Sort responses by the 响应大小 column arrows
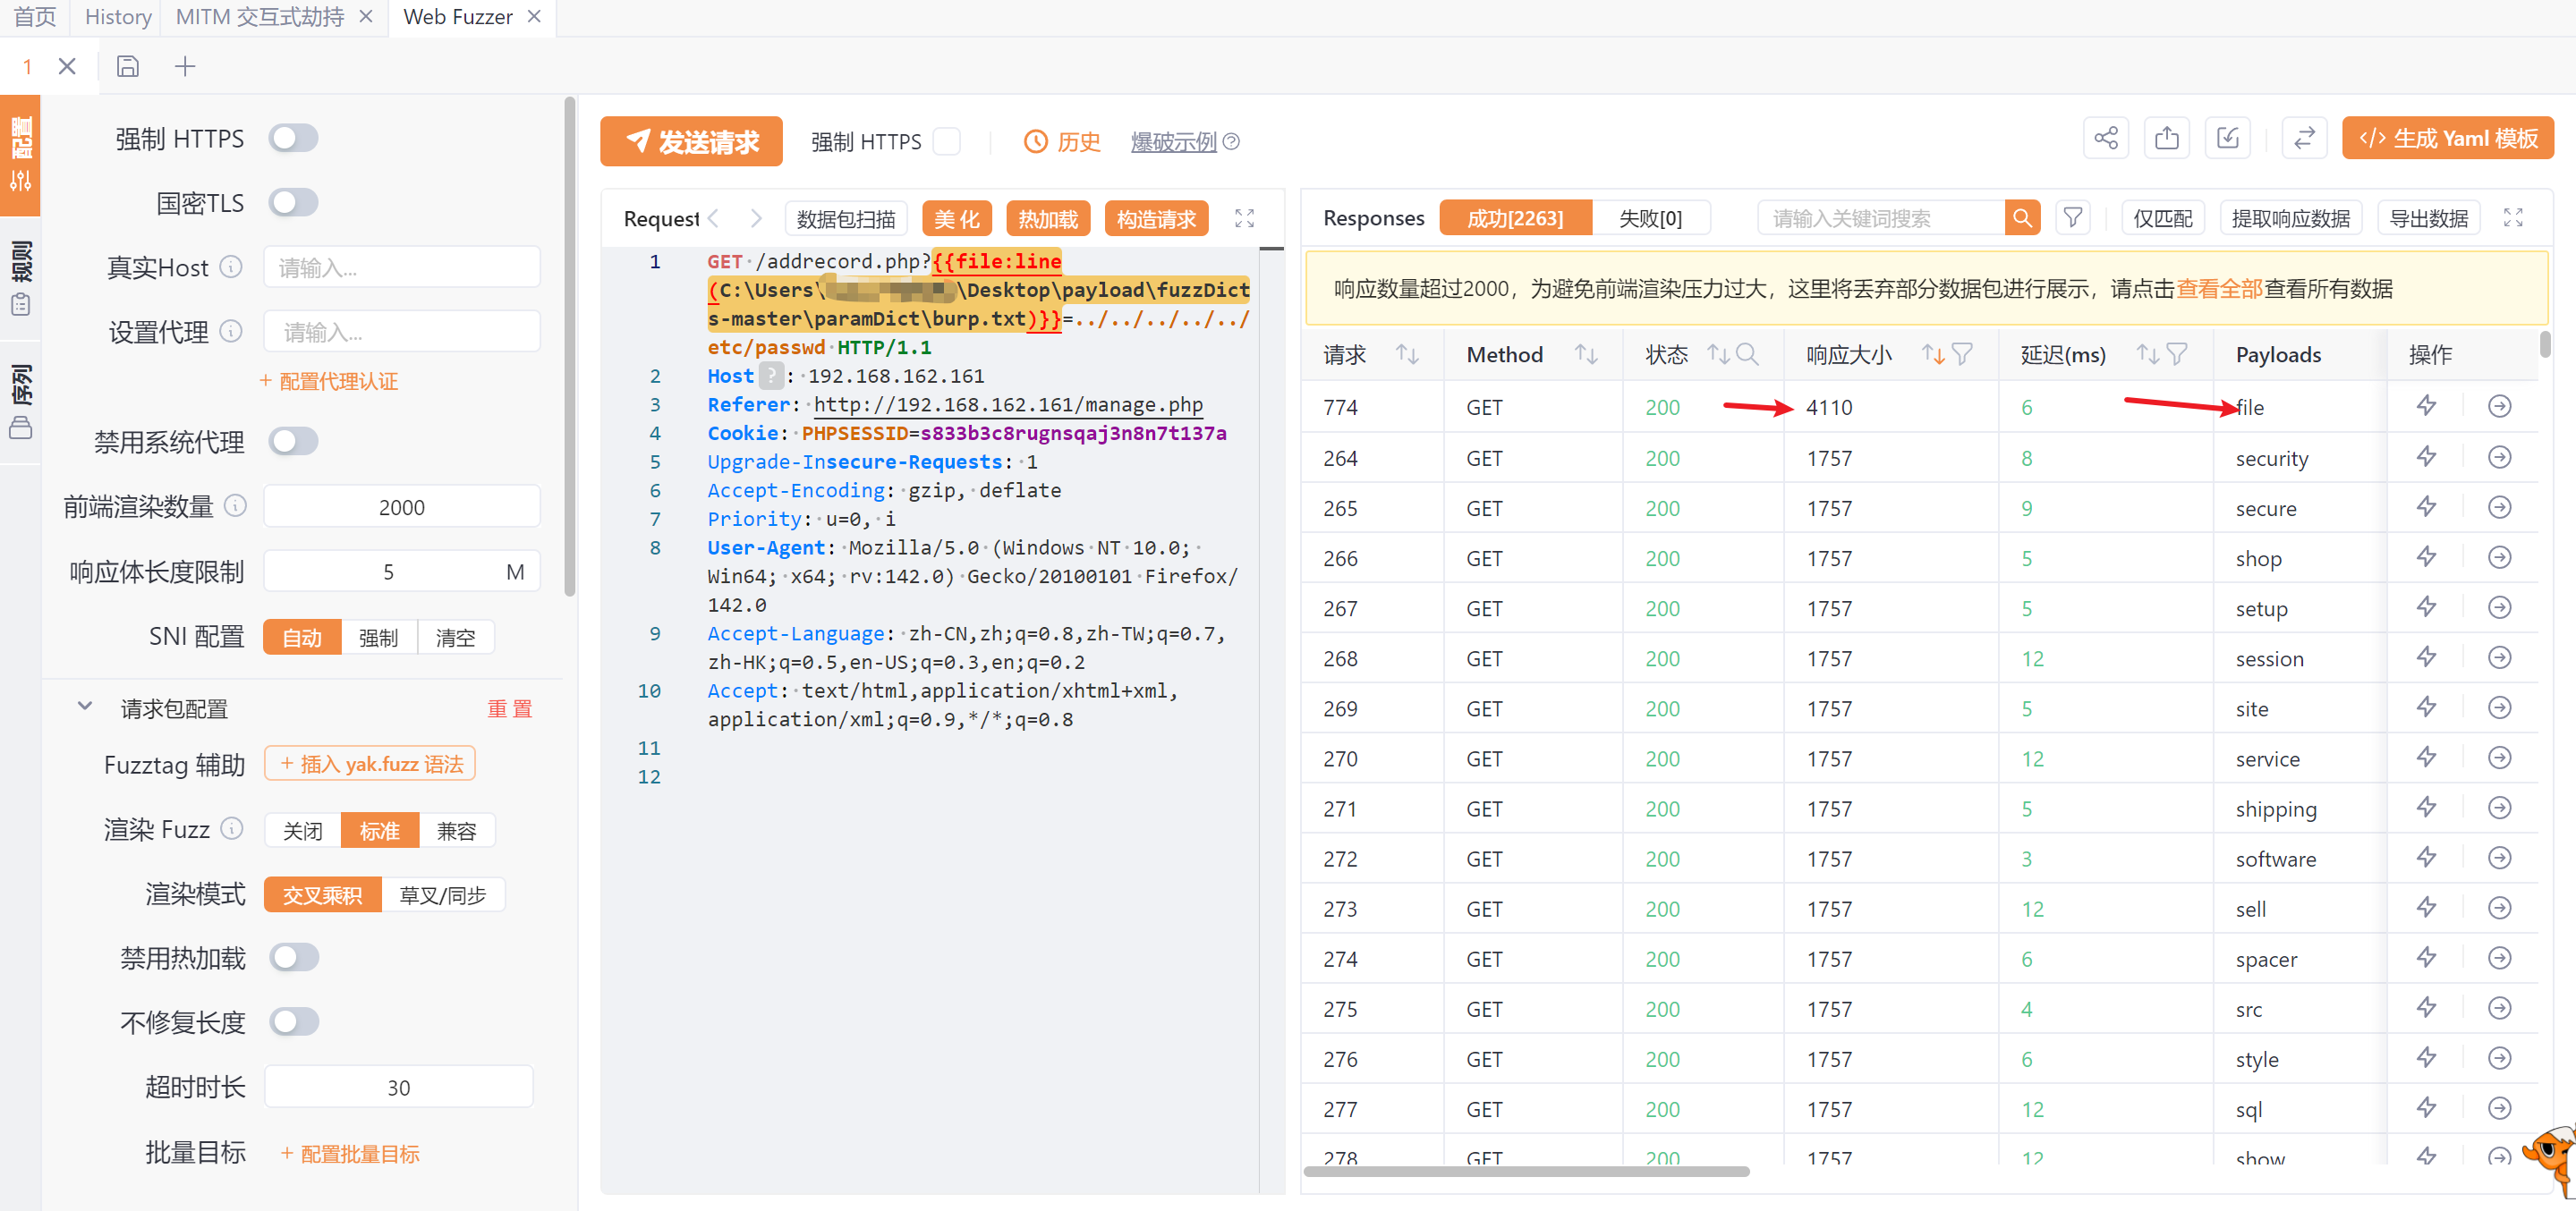Viewport: 2576px width, 1211px height. click(1932, 354)
